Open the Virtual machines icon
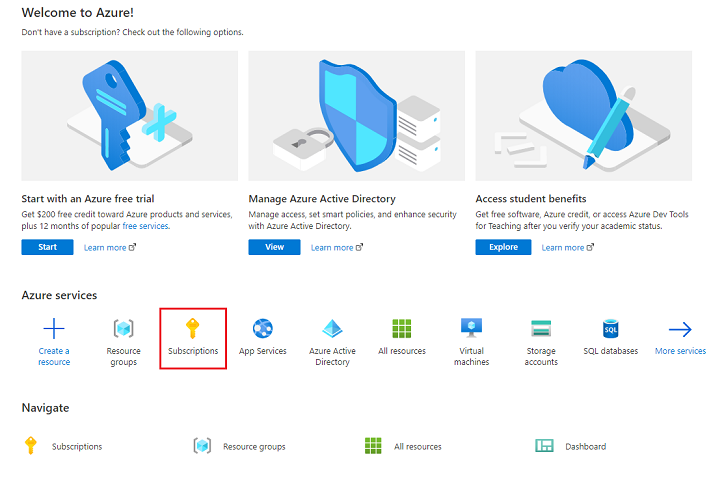Image resolution: width=724 pixels, height=482 pixels. (471, 329)
